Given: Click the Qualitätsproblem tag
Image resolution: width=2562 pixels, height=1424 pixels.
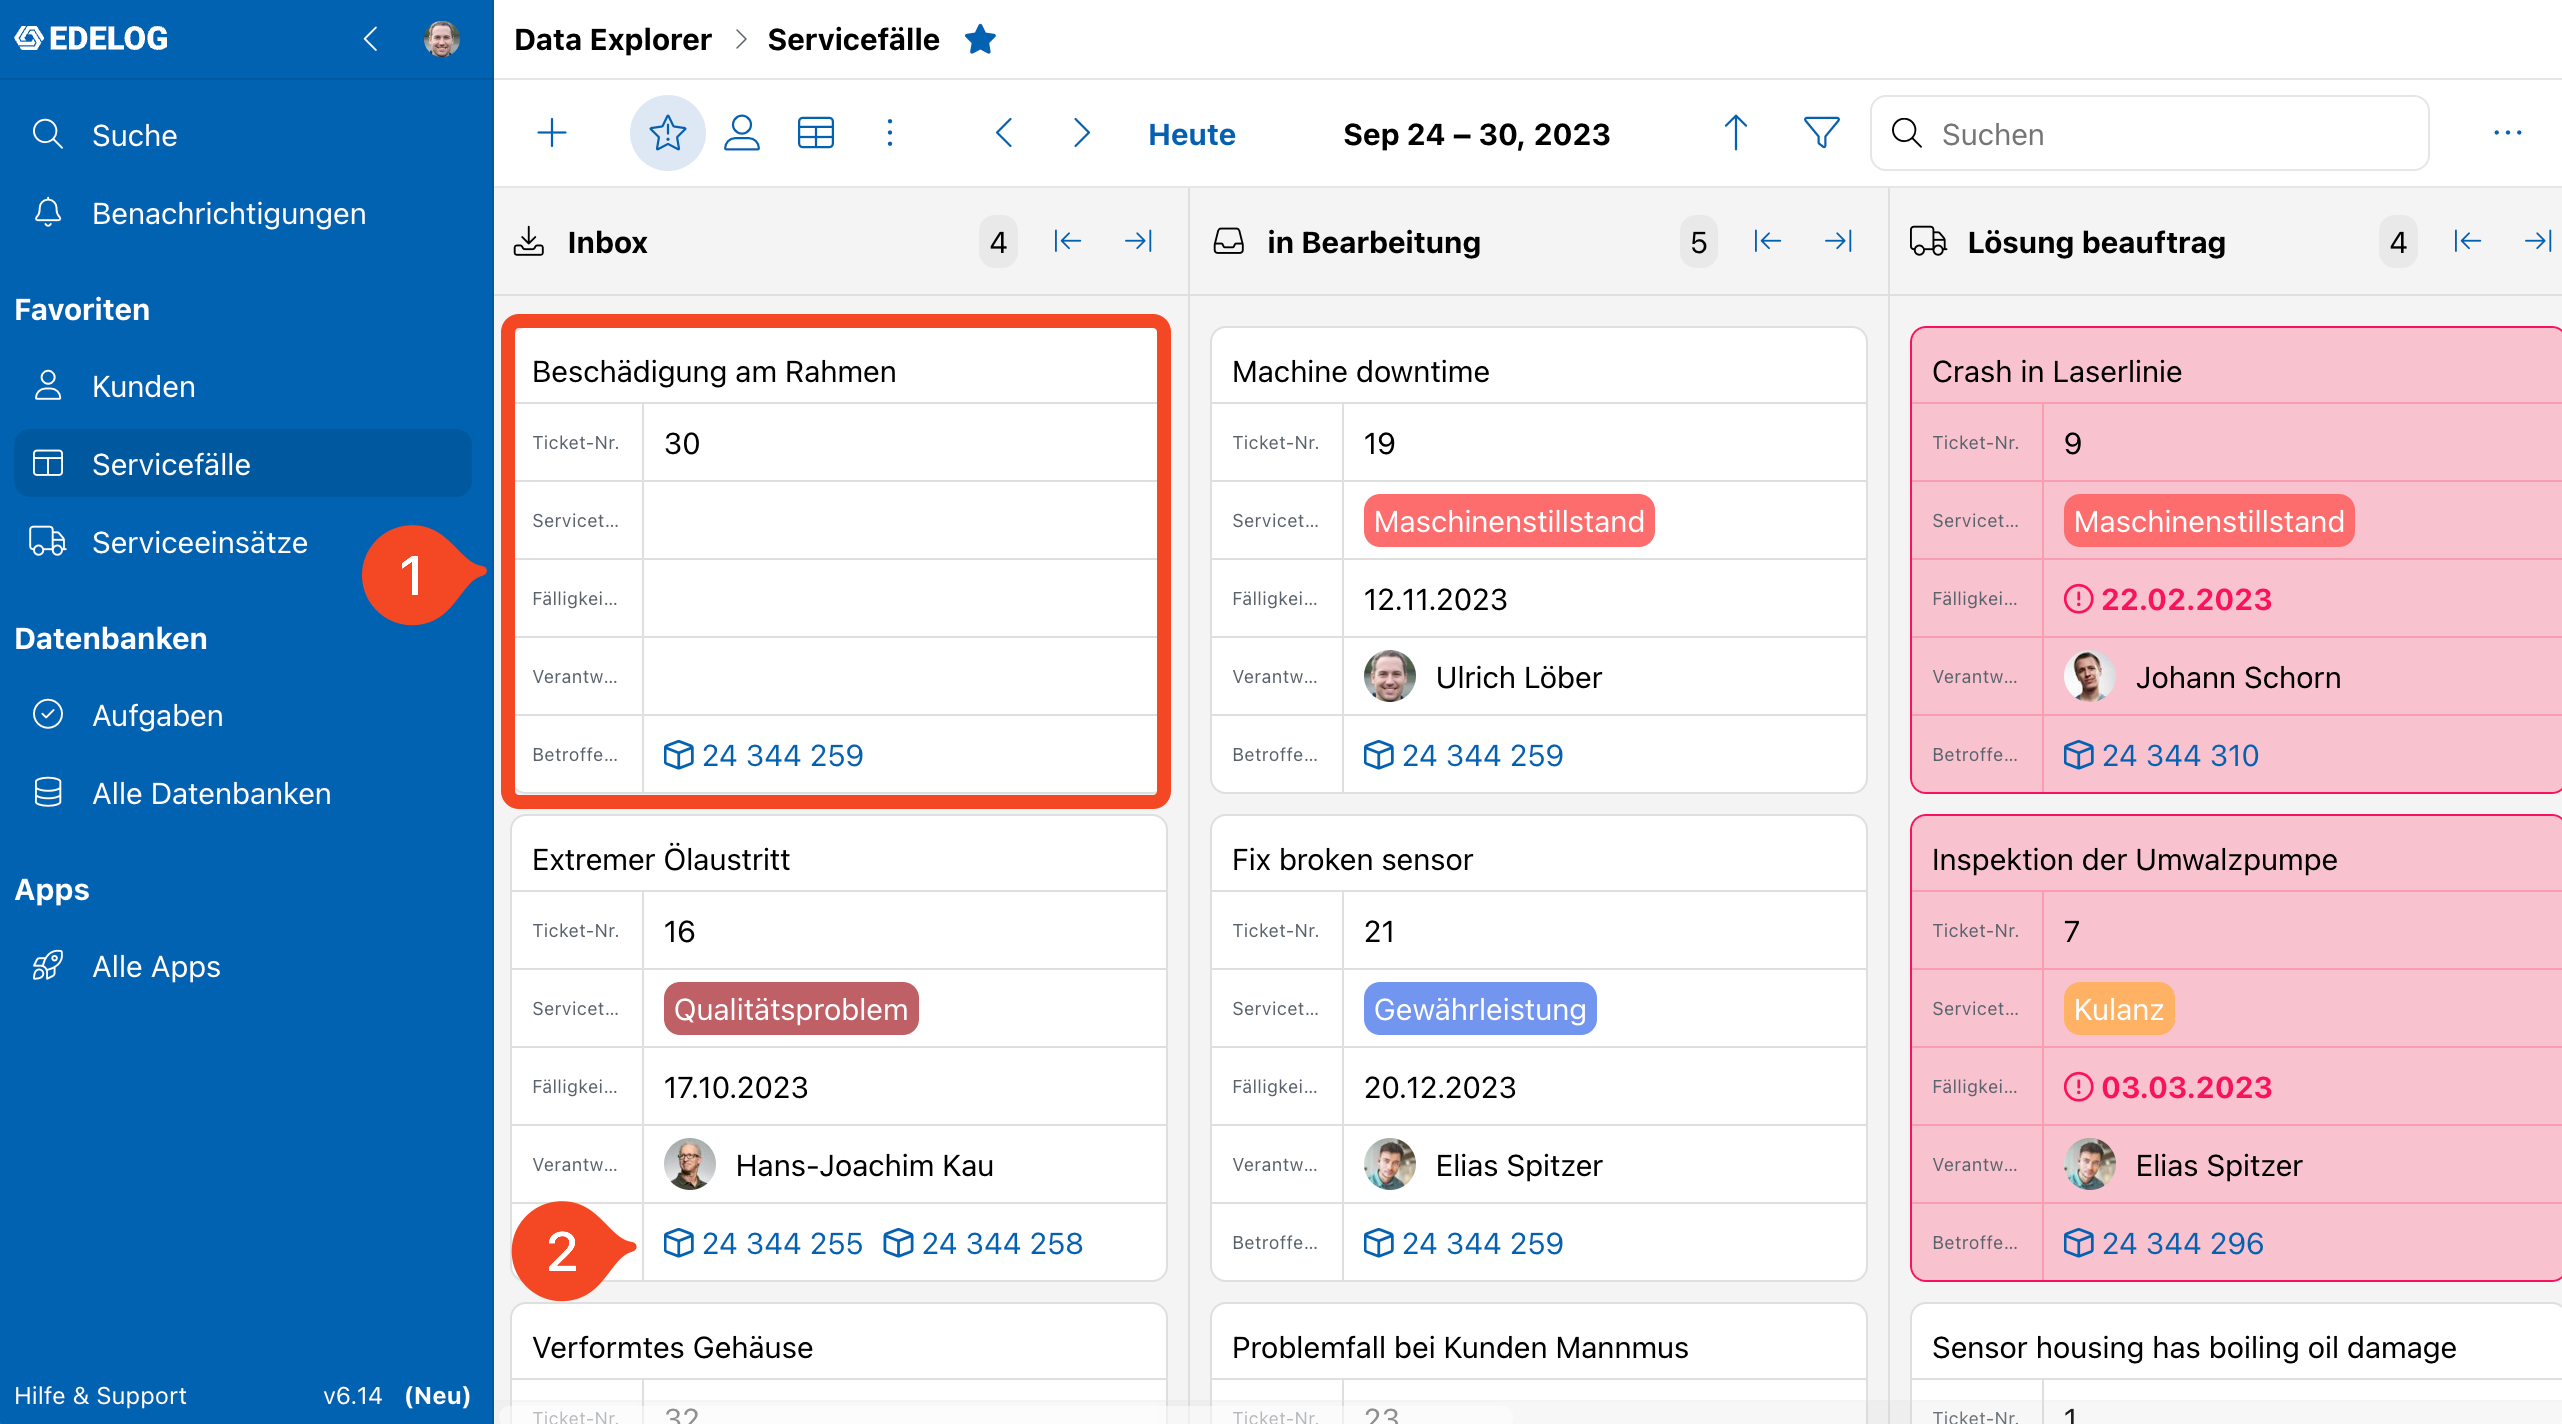Looking at the screenshot, I should 791,1009.
